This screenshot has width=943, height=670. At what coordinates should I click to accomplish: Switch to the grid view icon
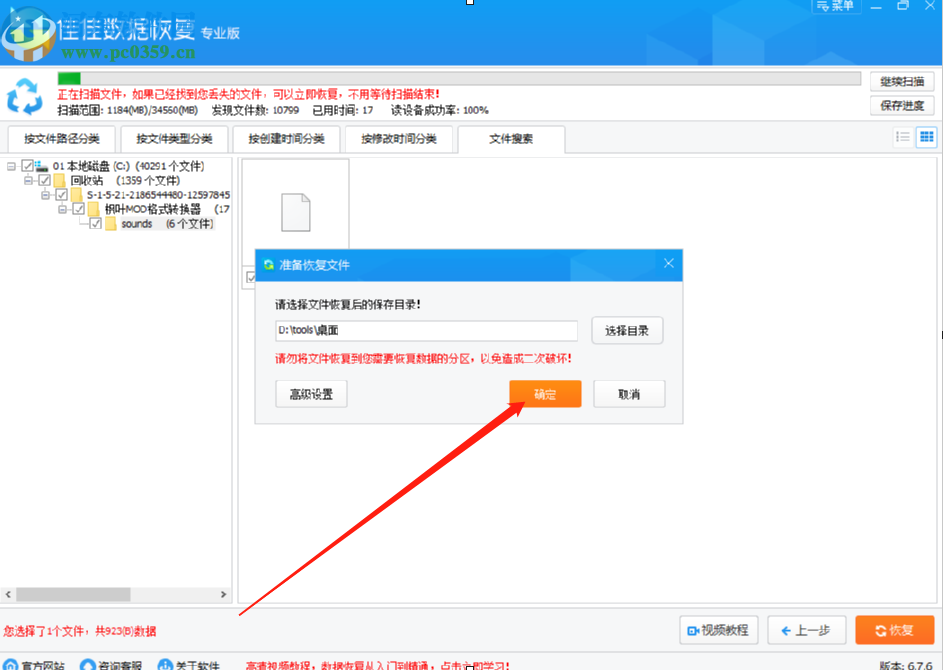(927, 137)
